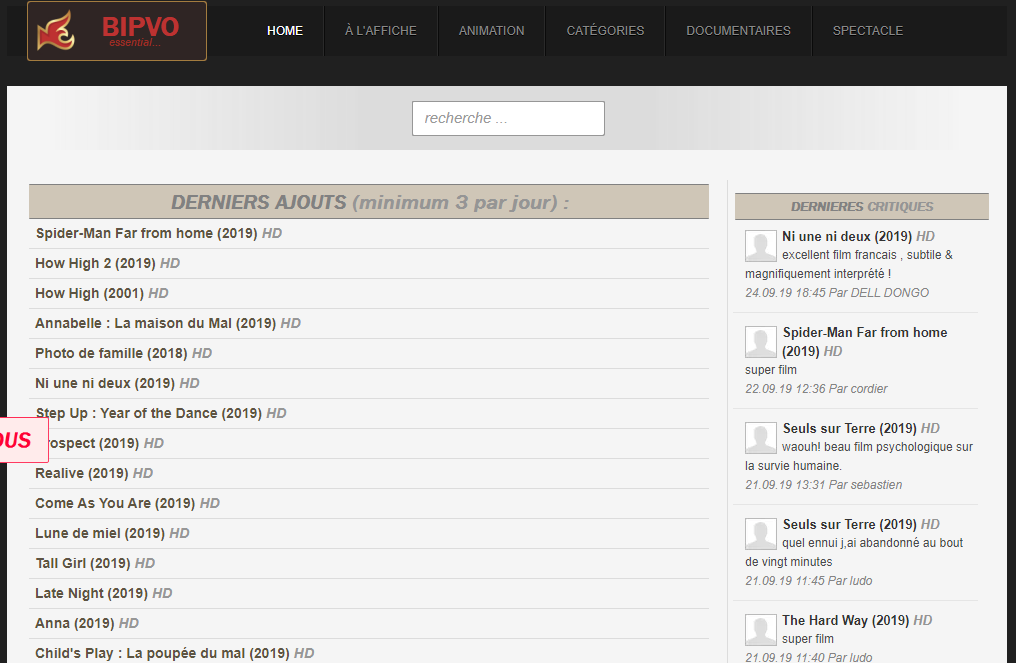
Task: Click the red side tab on left edge
Action: (23, 440)
